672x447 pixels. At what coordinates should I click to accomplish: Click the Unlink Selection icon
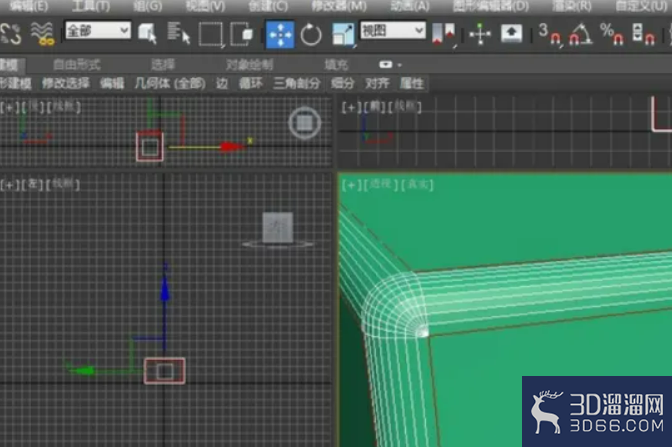point(11,34)
